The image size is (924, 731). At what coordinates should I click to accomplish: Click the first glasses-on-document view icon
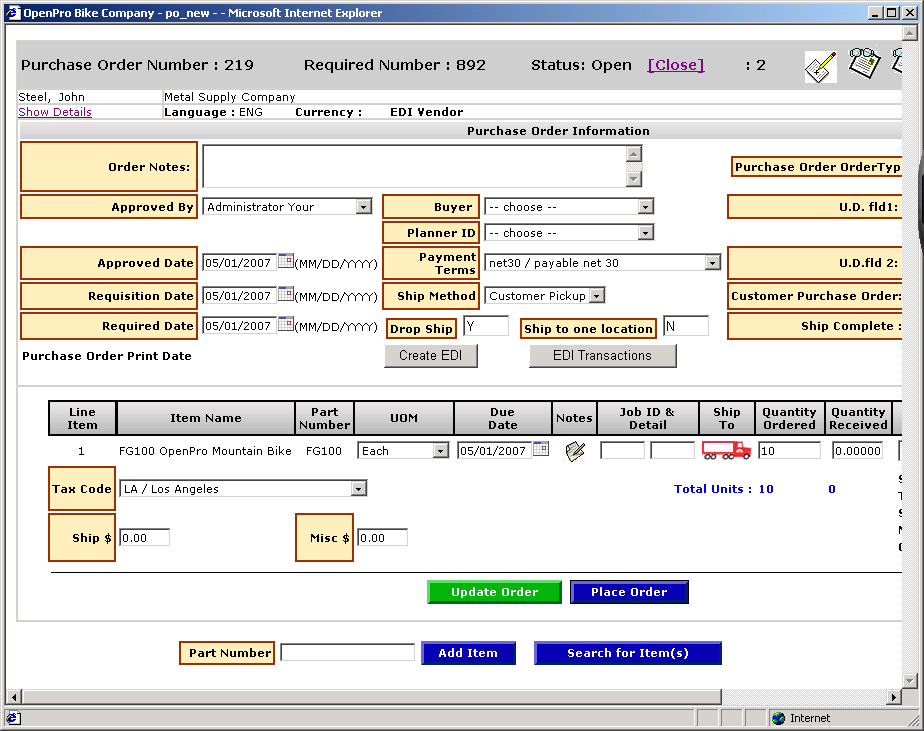pos(863,64)
